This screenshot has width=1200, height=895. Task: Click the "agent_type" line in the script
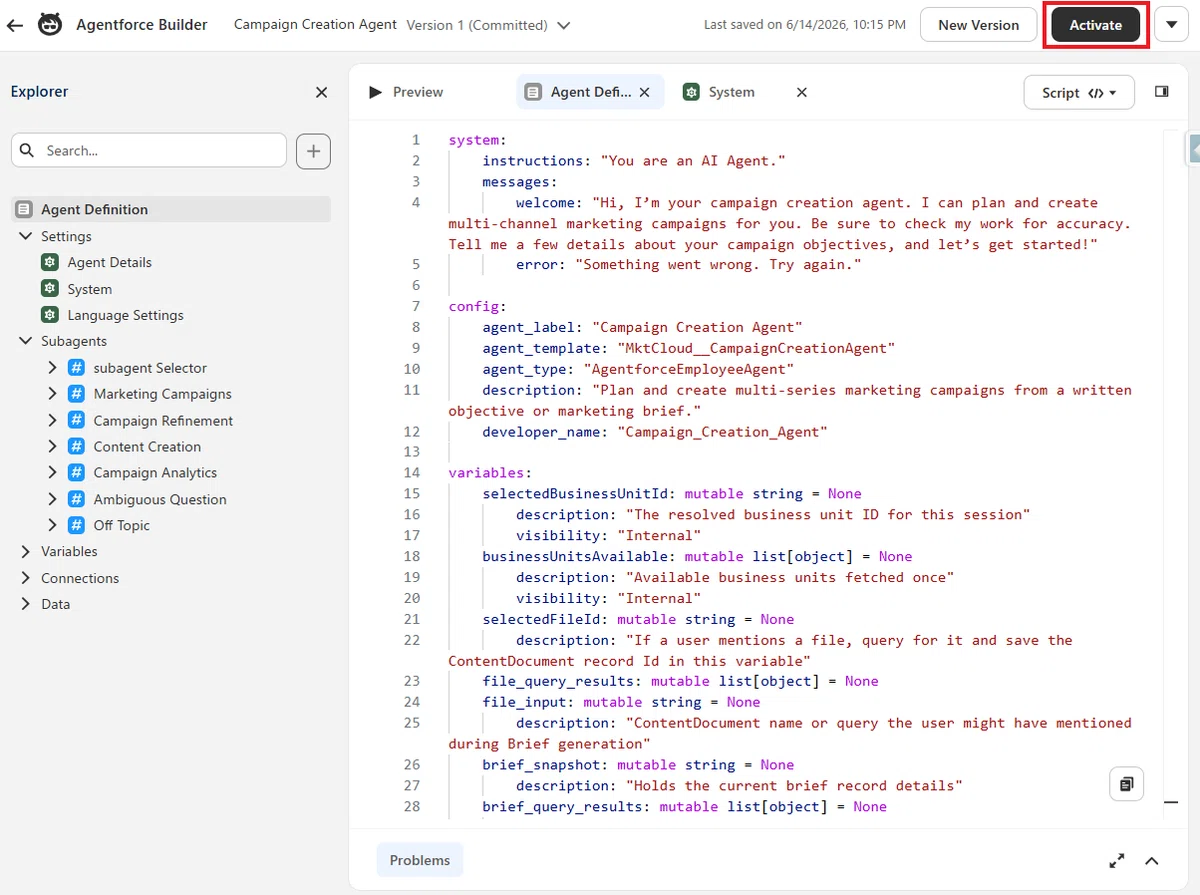[x=638, y=369]
